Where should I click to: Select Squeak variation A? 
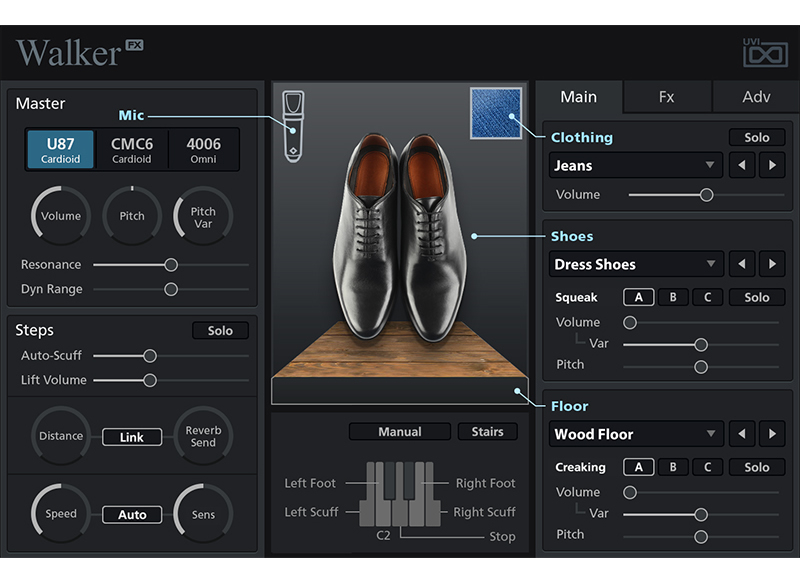[x=638, y=297]
